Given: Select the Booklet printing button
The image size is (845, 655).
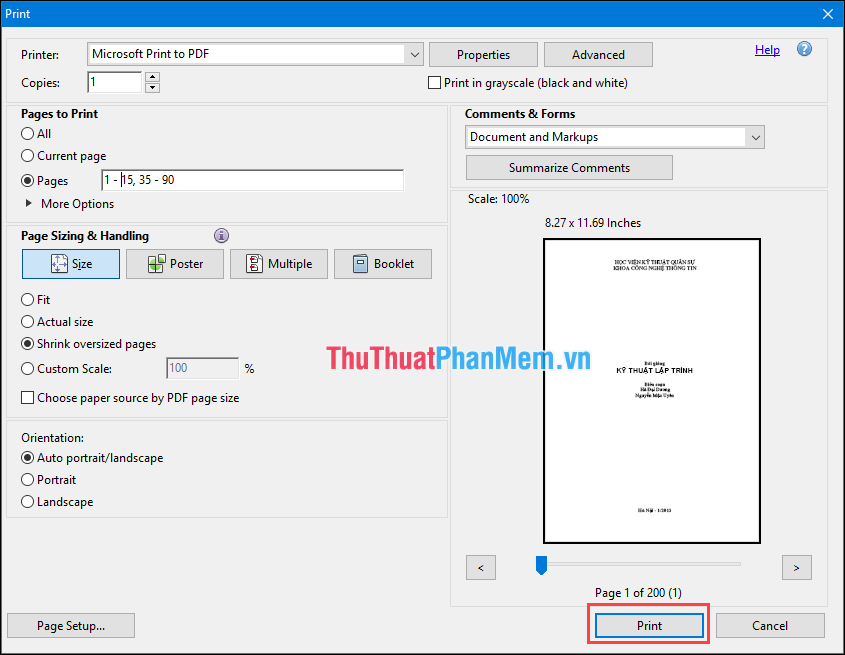Looking at the screenshot, I should [383, 264].
